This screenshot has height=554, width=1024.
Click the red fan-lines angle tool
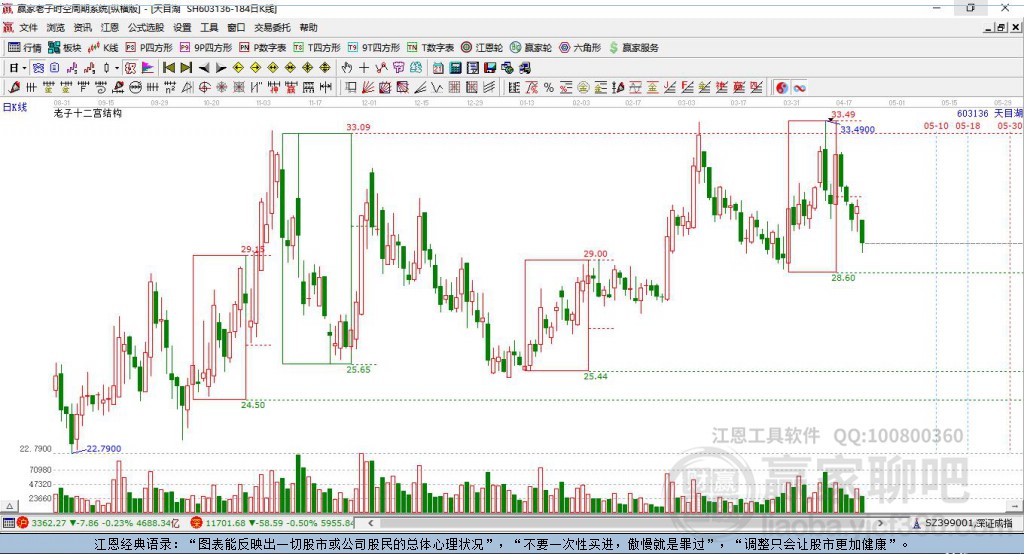point(368,88)
